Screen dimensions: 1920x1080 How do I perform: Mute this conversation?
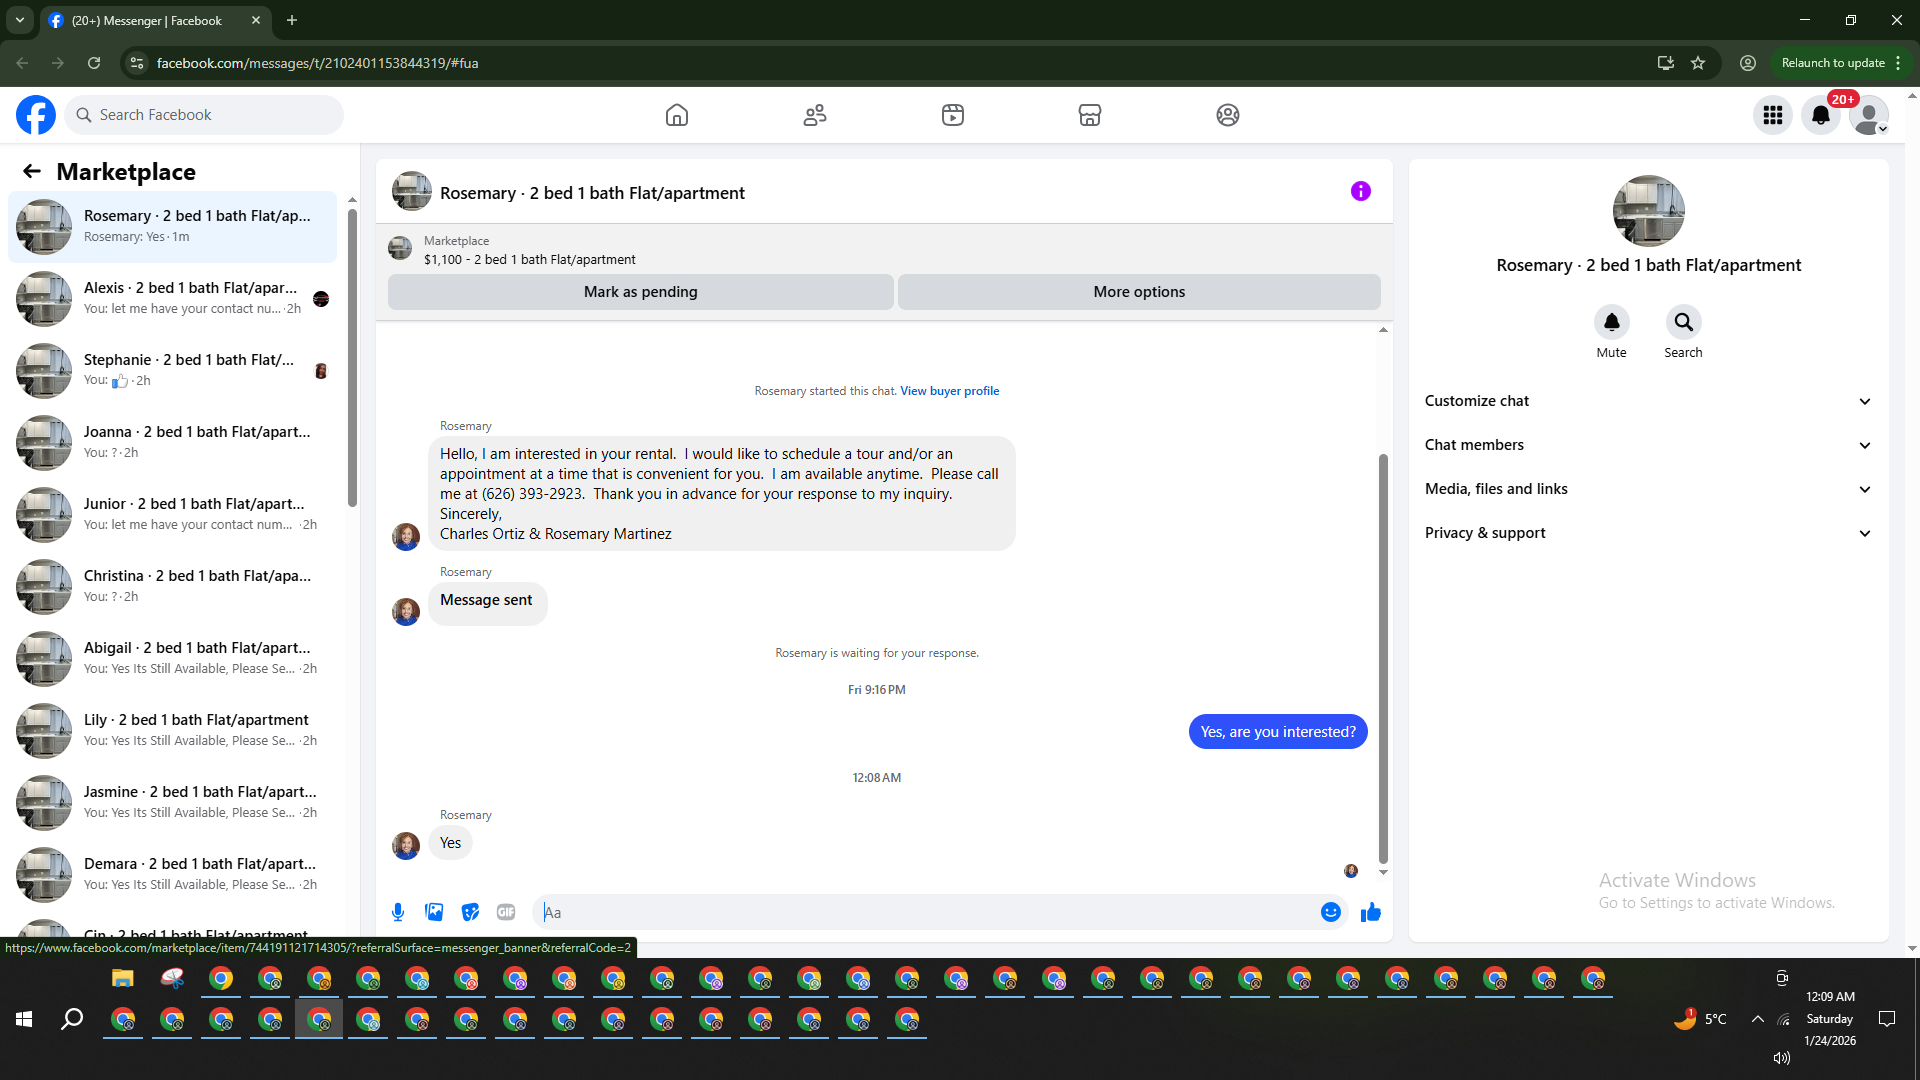[1611, 323]
